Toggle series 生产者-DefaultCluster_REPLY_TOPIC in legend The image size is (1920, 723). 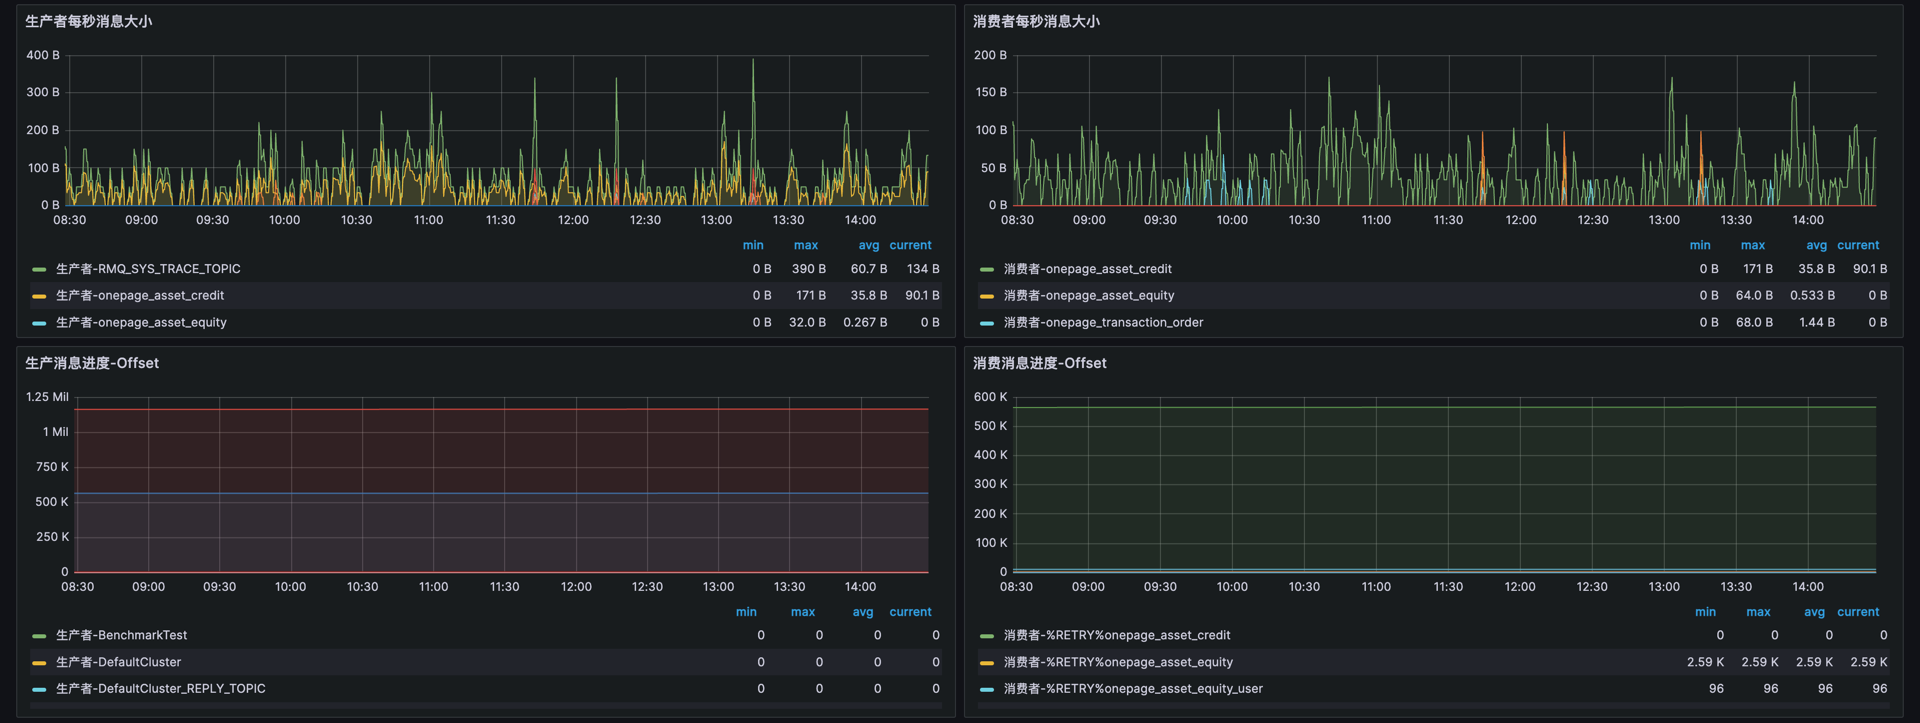161,688
